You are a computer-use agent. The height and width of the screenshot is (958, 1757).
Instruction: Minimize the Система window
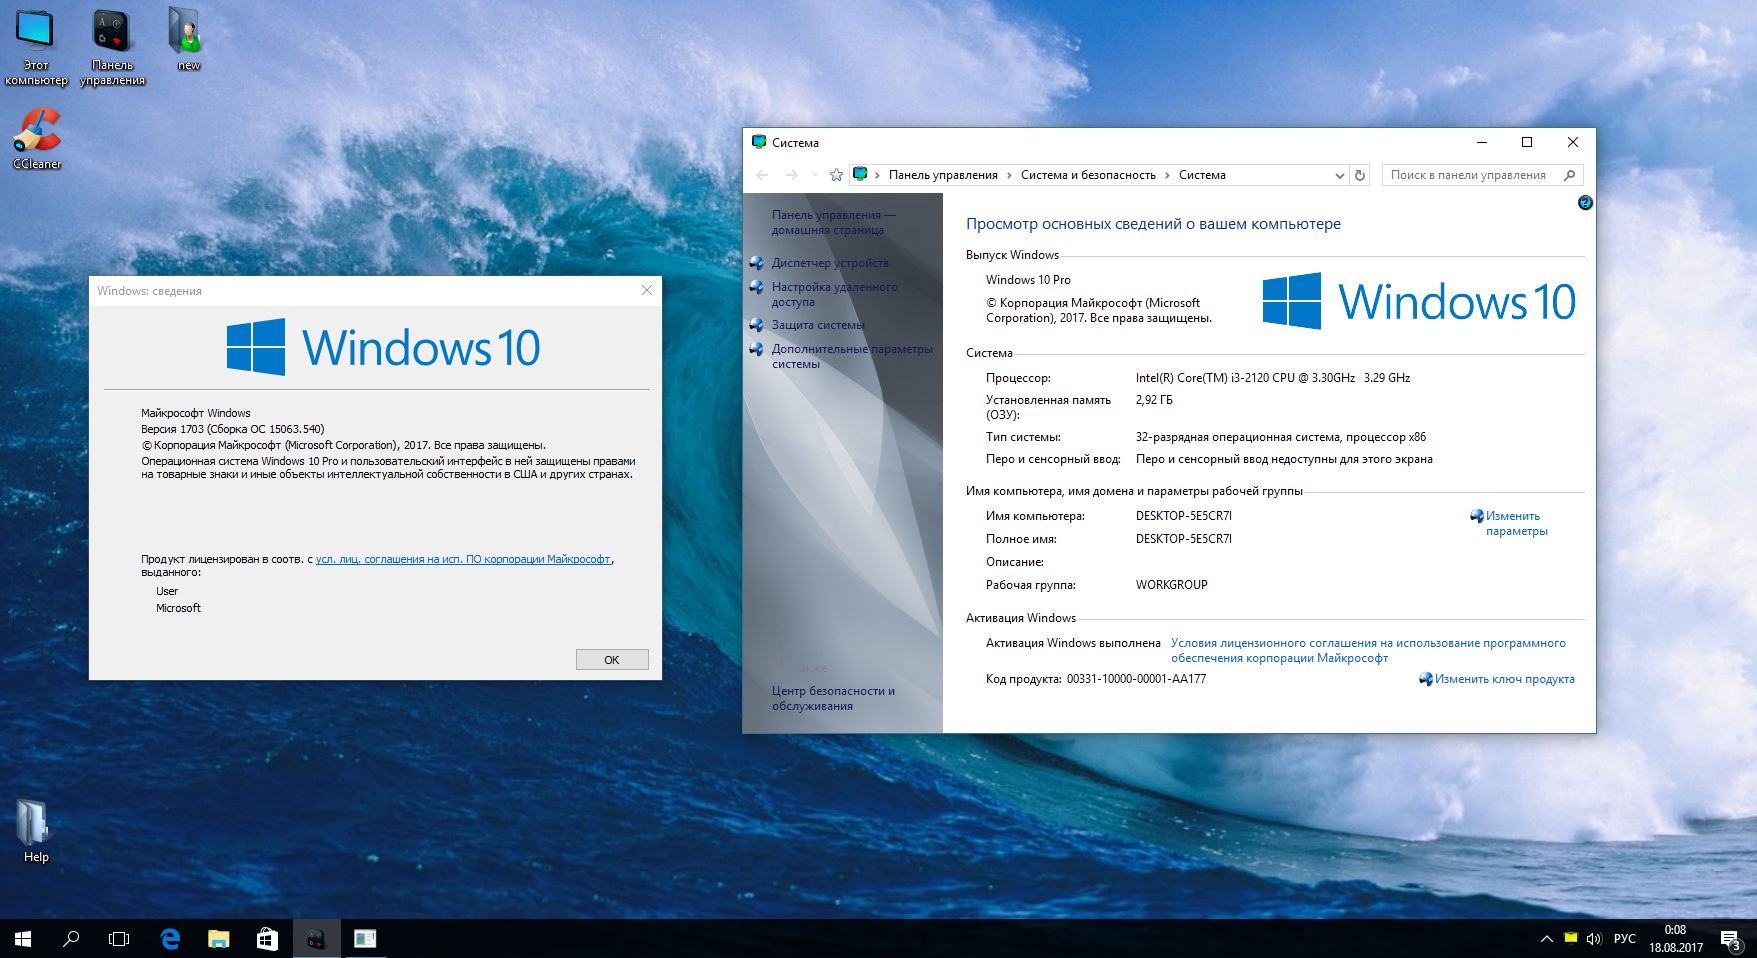(1481, 142)
